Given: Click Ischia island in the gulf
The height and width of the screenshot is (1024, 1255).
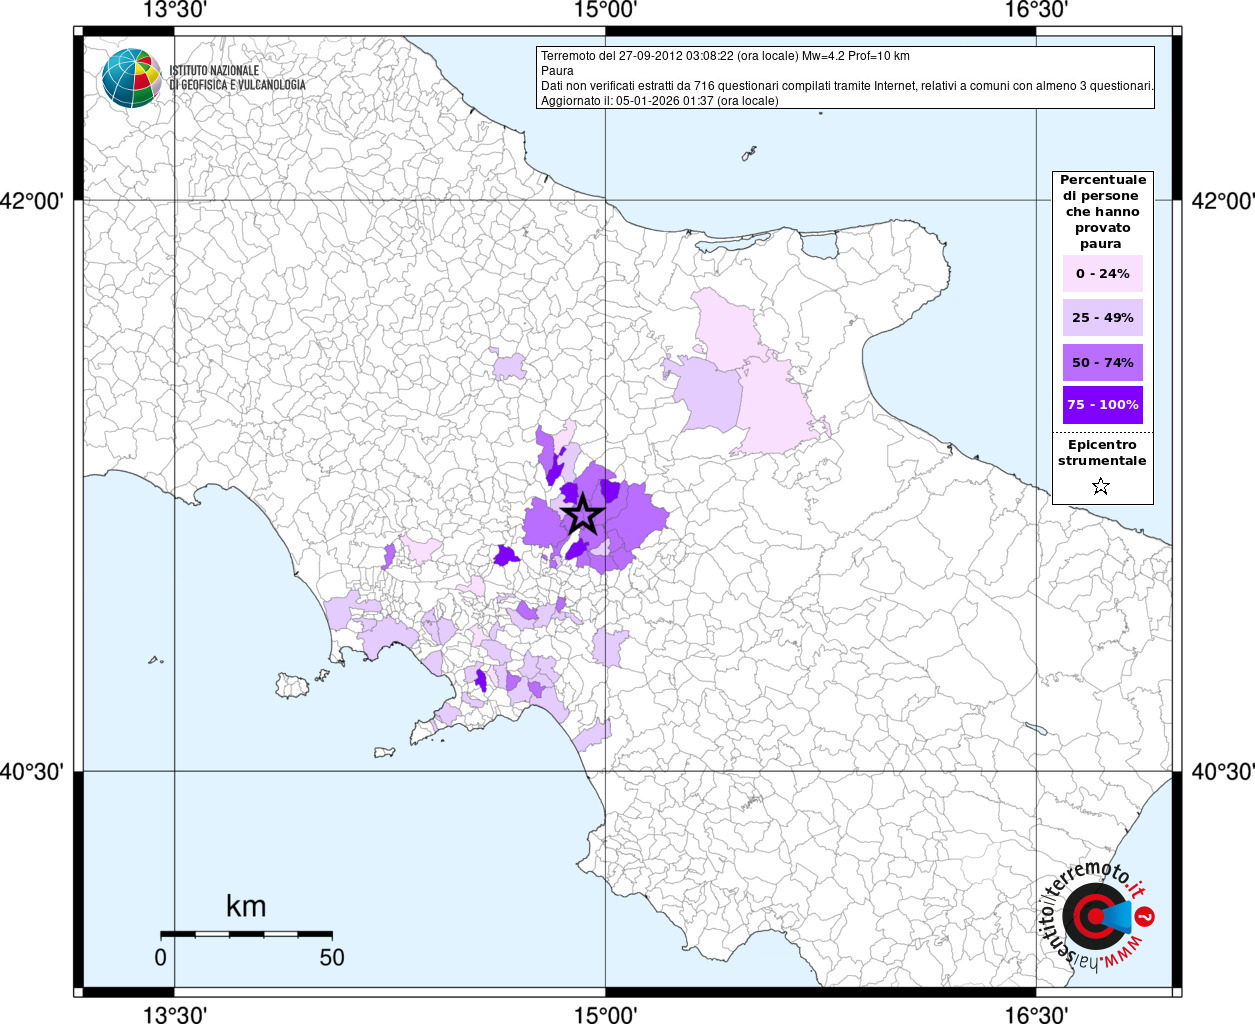Looking at the screenshot, I should click(292, 685).
